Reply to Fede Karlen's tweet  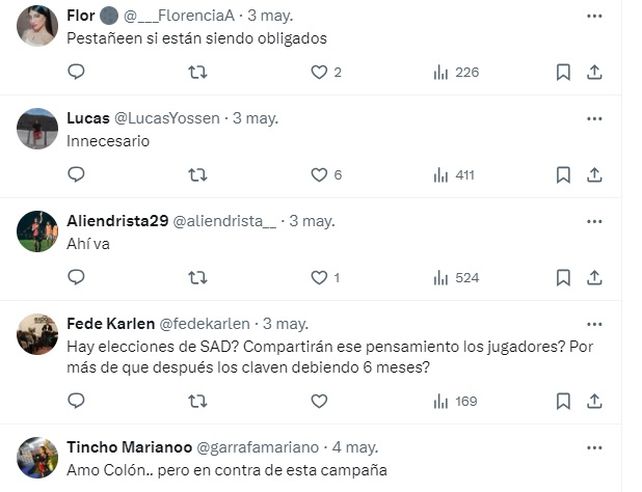coord(76,401)
